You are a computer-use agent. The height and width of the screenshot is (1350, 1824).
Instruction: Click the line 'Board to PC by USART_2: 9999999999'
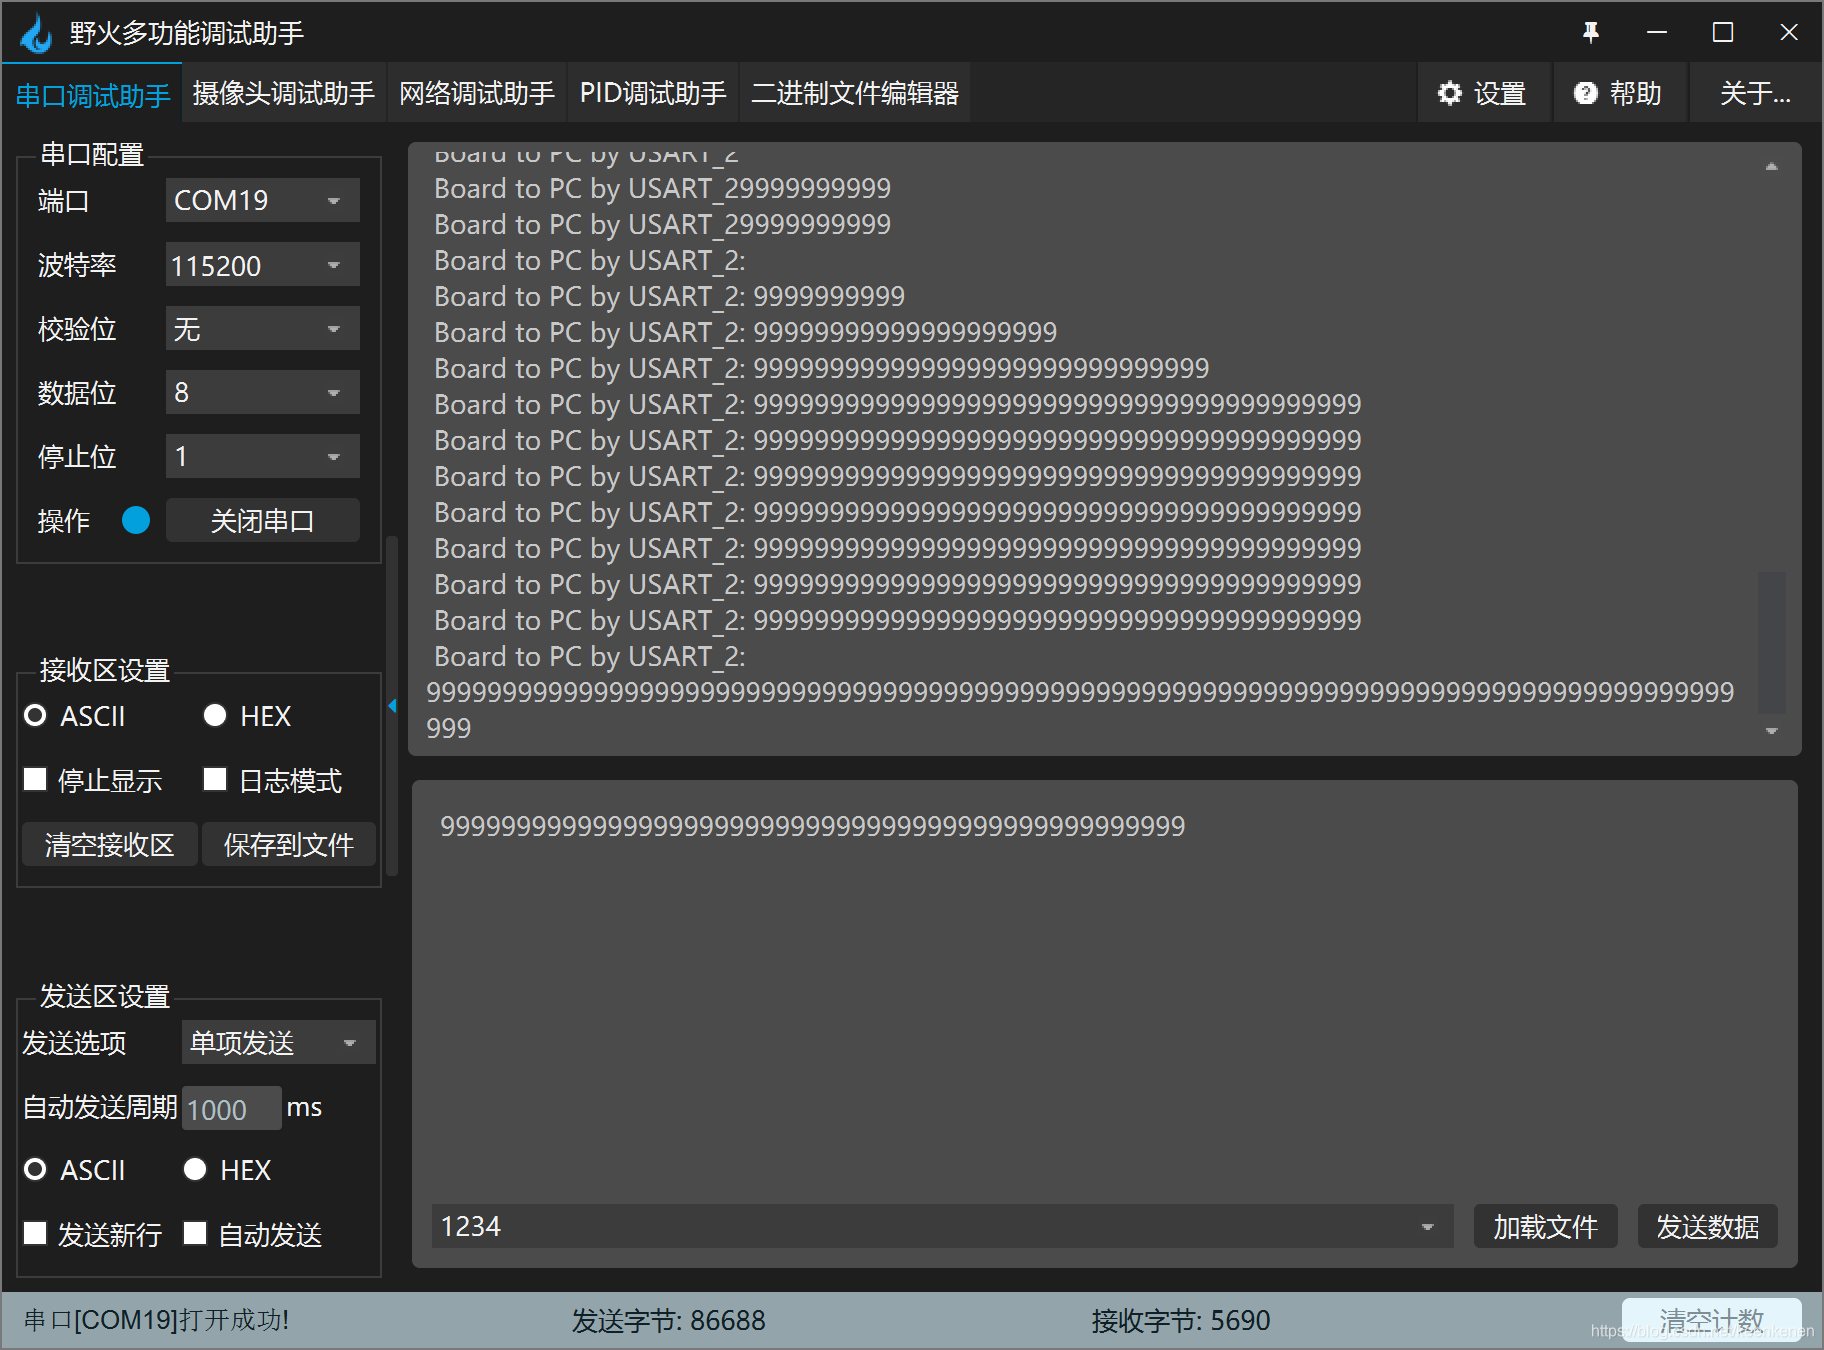(x=669, y=296)
